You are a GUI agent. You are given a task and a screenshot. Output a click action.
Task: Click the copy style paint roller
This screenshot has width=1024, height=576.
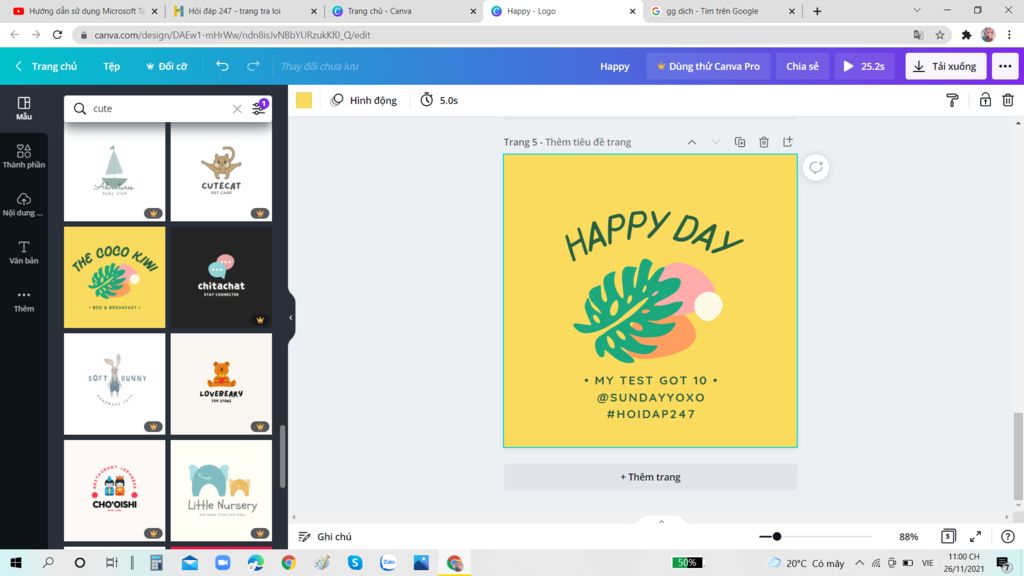click(952, 100)
